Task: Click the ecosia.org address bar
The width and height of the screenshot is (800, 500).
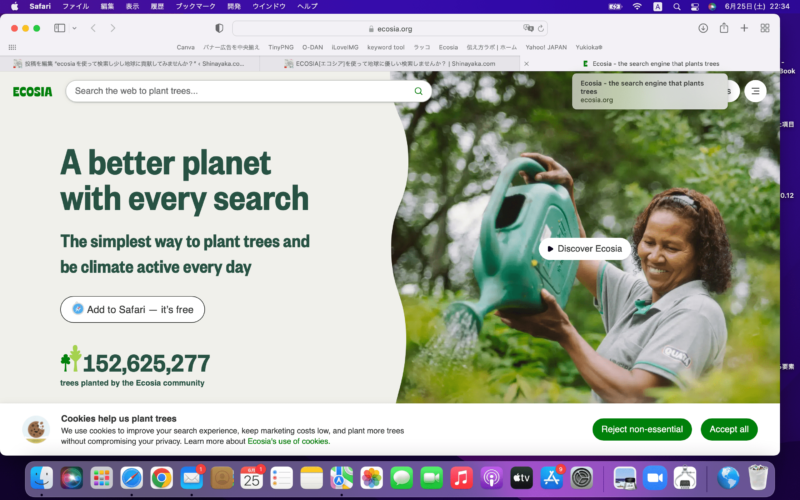Action: (390, 29)
